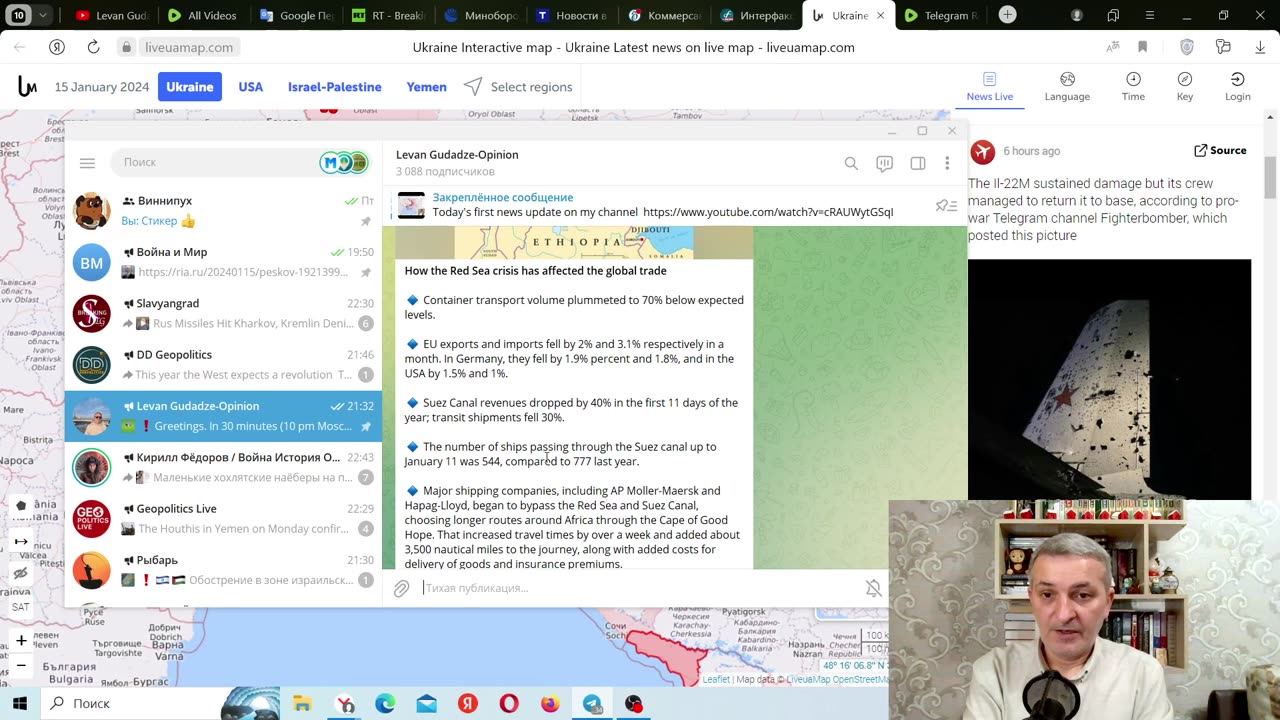Toggle silent broadcast bell icon

click(x=873, y=588)
